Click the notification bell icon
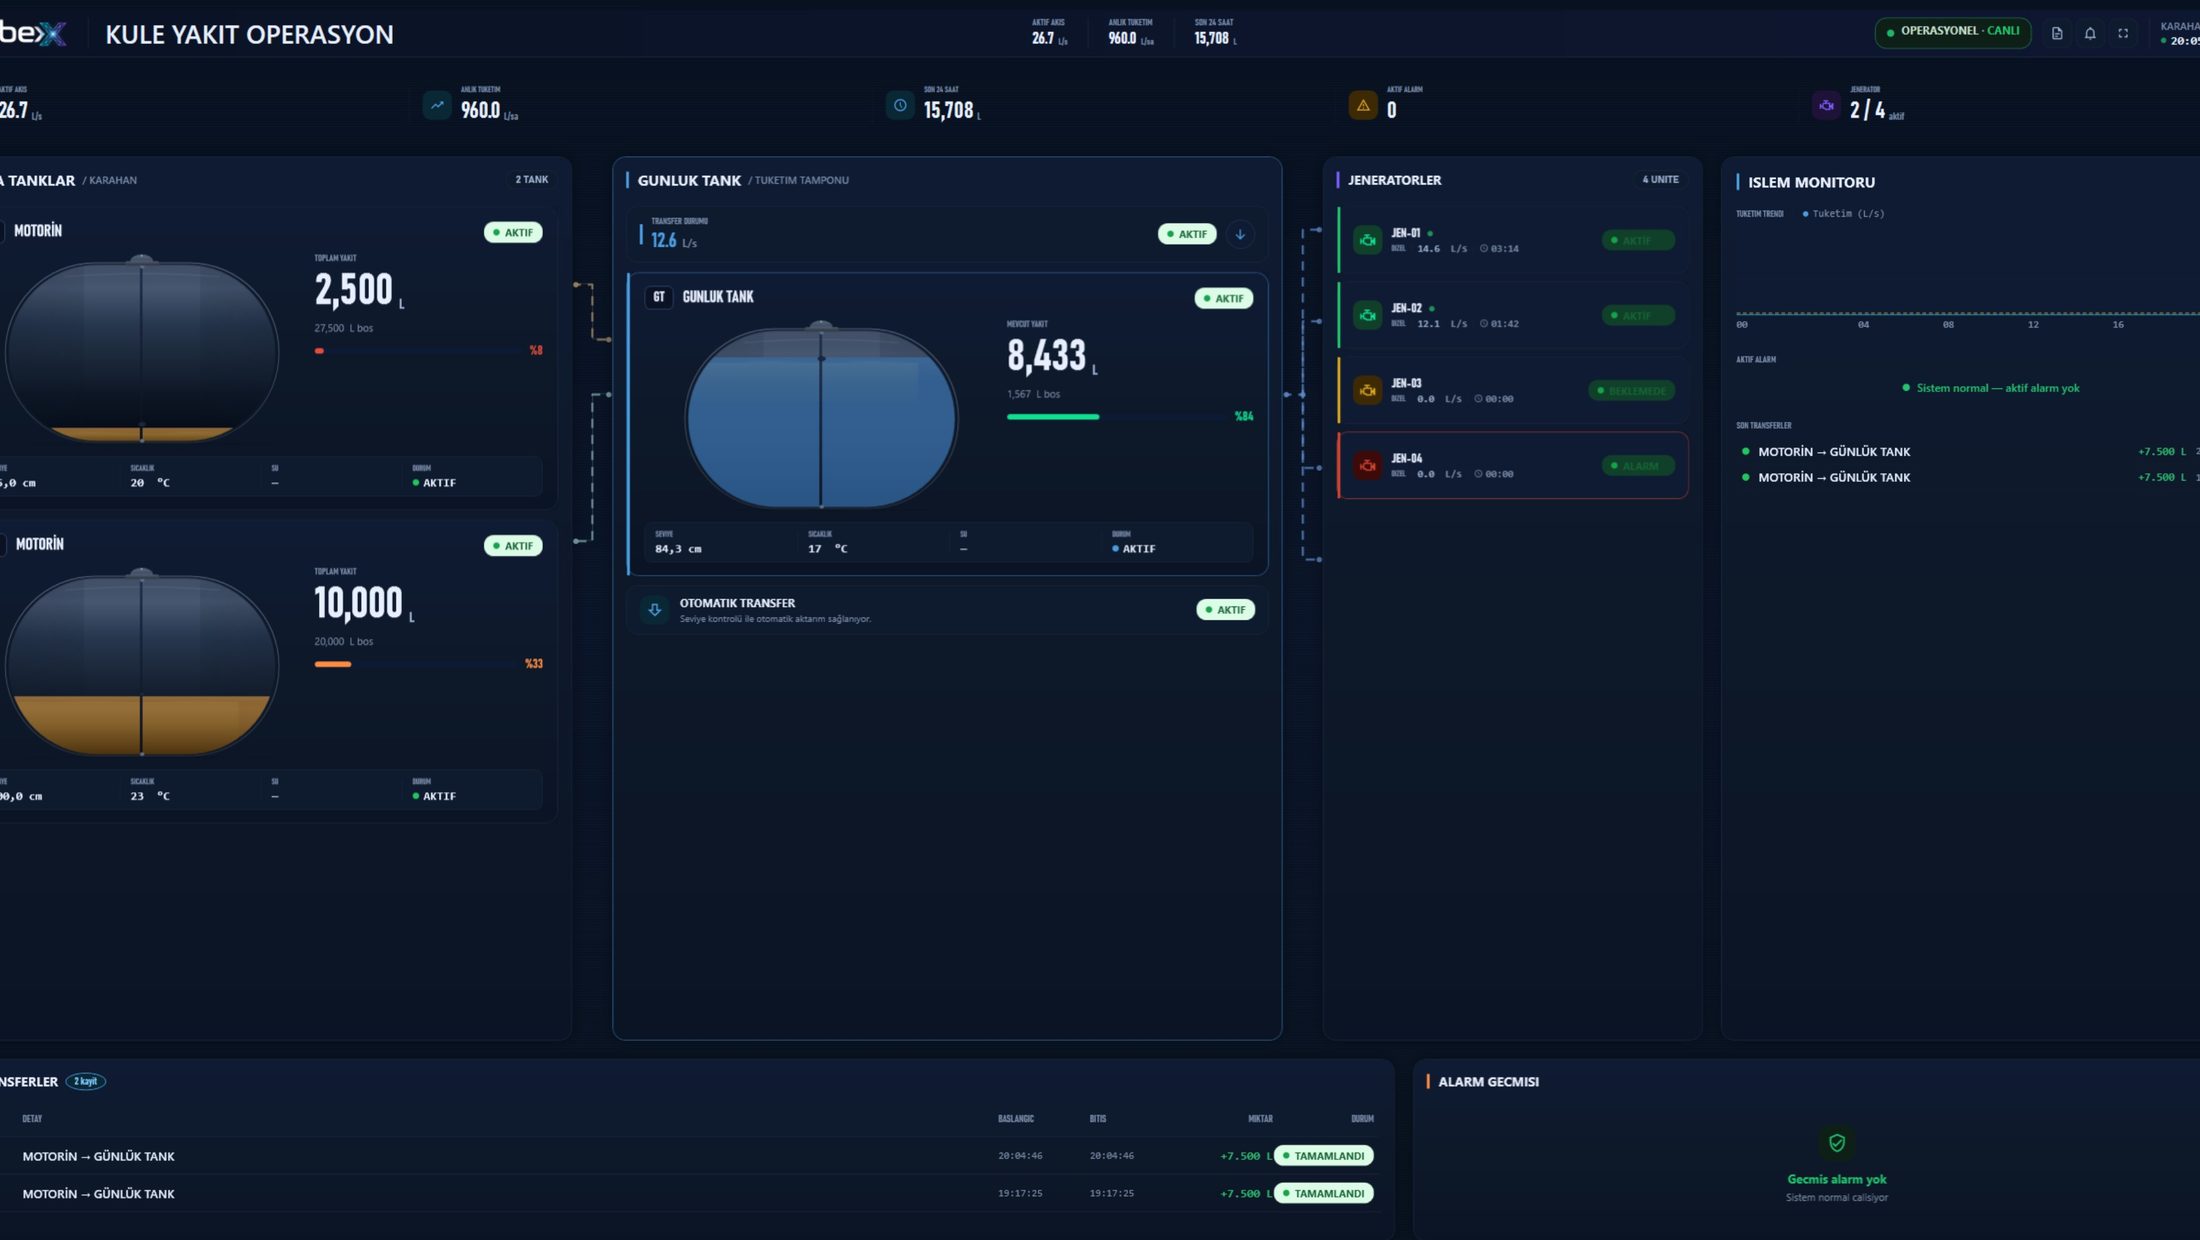The width and height of the screenshot is (2200, 1240). pos(2089,33)
